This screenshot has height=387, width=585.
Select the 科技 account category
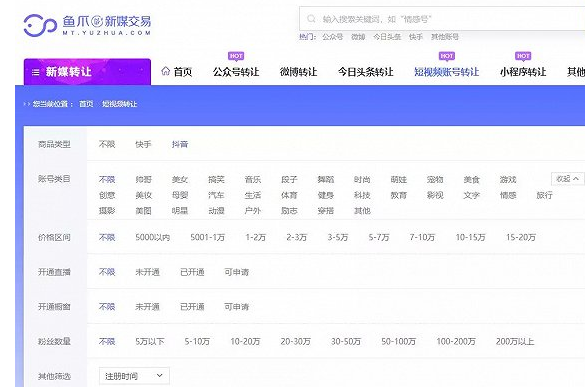point(362,195)
